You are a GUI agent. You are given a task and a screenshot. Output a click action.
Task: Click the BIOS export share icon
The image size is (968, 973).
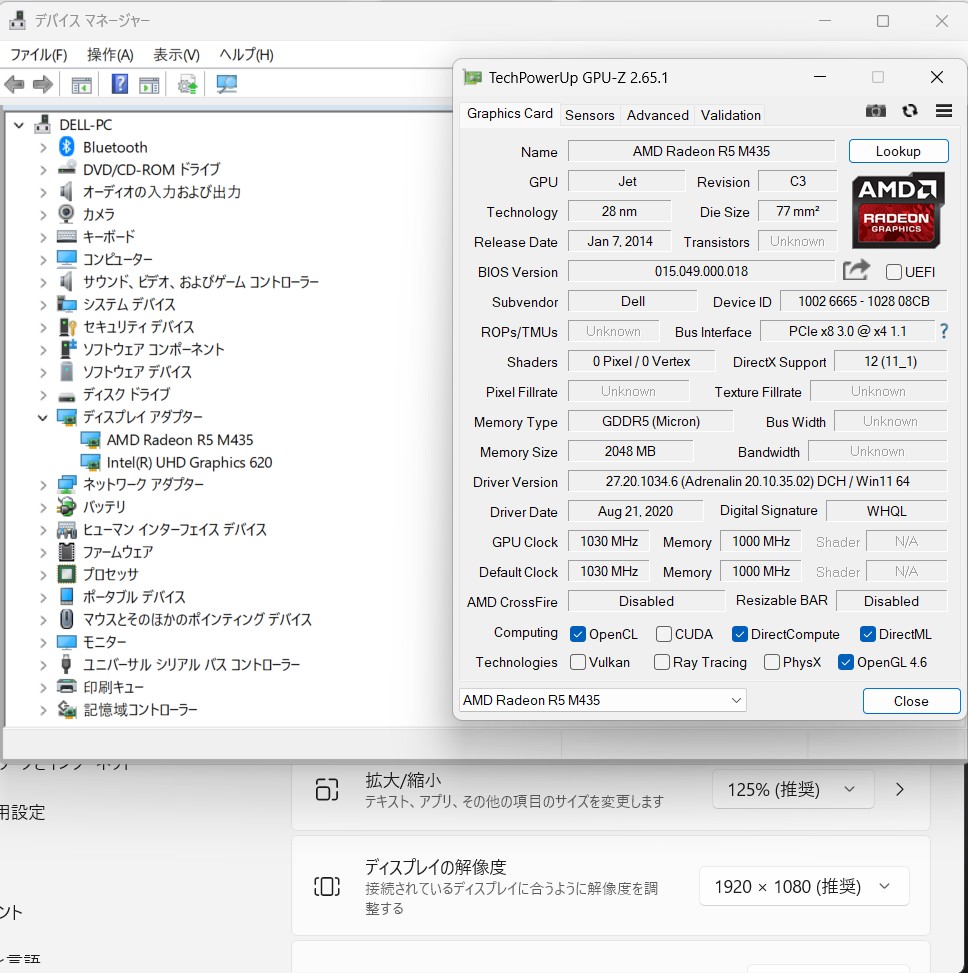pos(856,271)
